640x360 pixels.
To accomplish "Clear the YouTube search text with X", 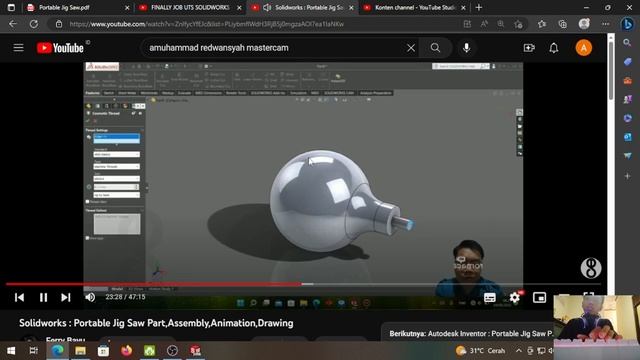I will click(x=411, y=48).
